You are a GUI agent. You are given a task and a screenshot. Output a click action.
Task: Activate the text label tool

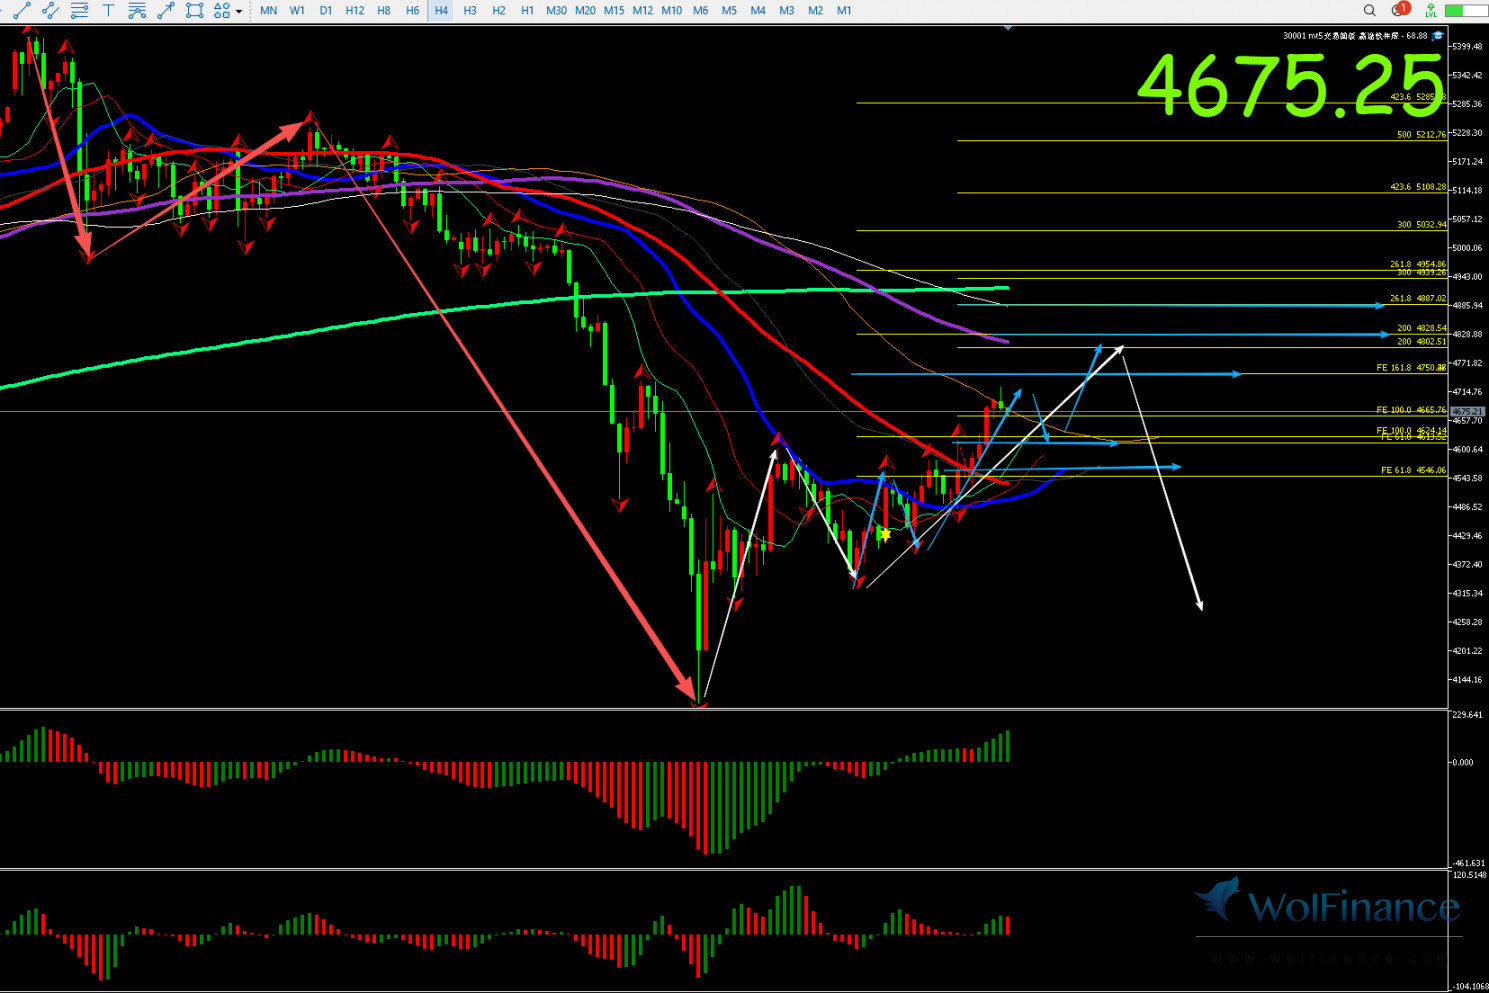click(108, 10)
